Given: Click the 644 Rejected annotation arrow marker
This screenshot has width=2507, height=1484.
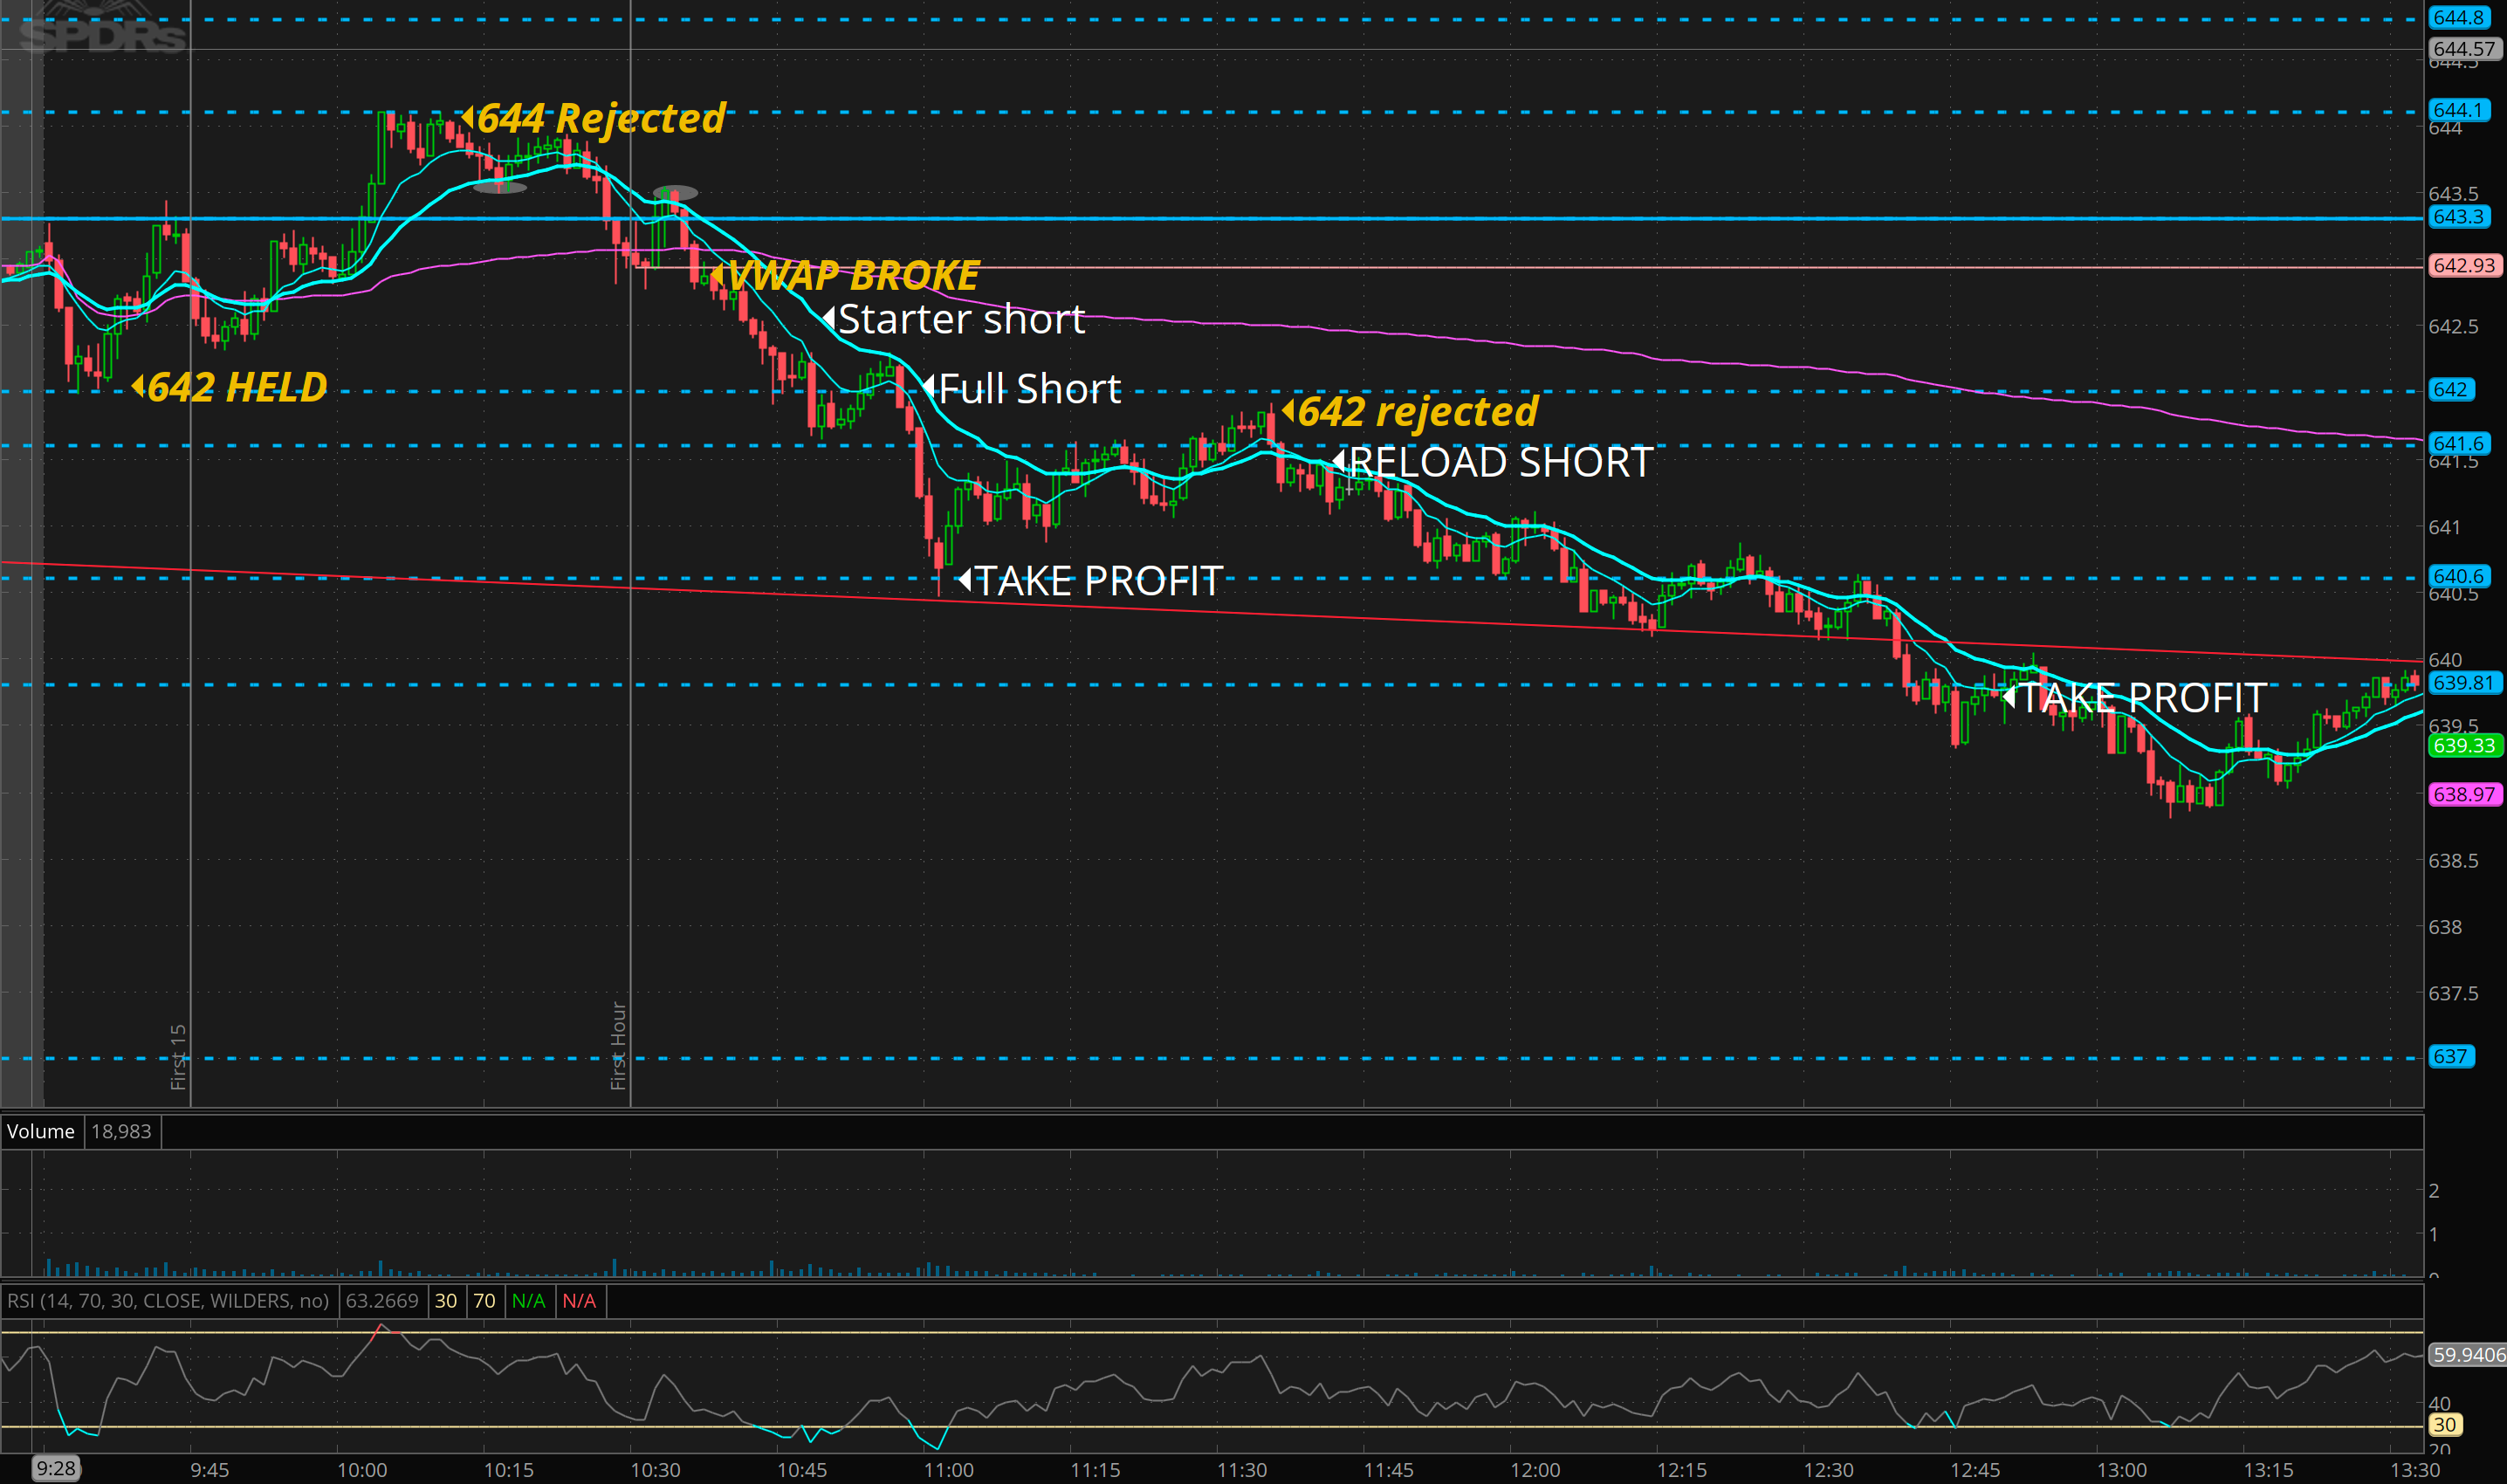Looking at the screenshot, I should (467, 117).
